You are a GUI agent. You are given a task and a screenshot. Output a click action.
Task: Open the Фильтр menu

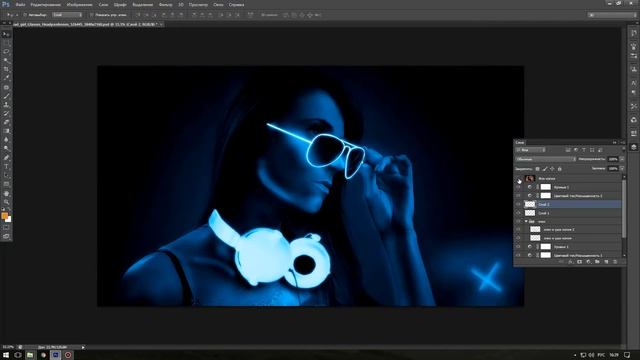click(165, 4)
